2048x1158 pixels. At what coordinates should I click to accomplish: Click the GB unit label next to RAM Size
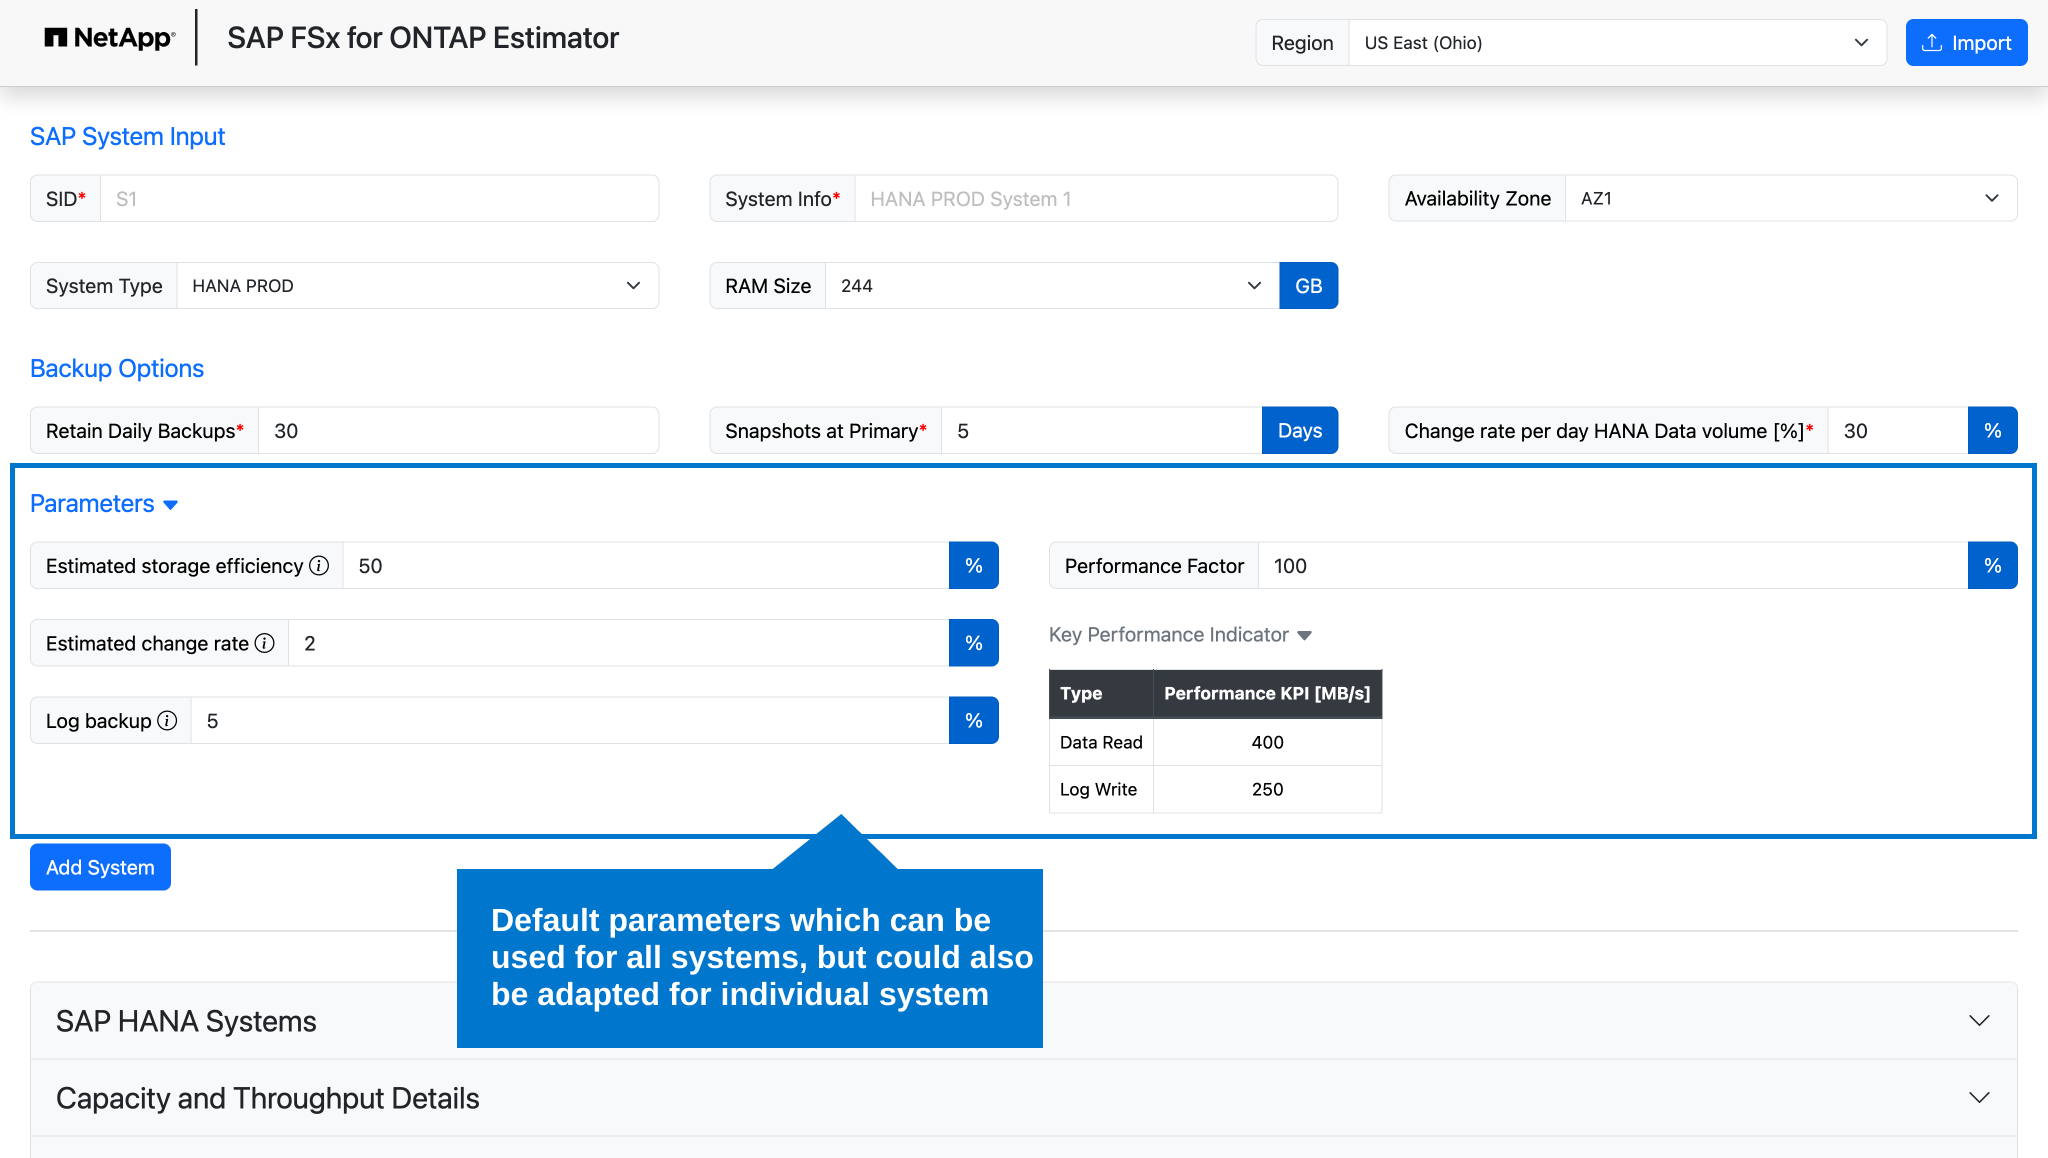1308,286
